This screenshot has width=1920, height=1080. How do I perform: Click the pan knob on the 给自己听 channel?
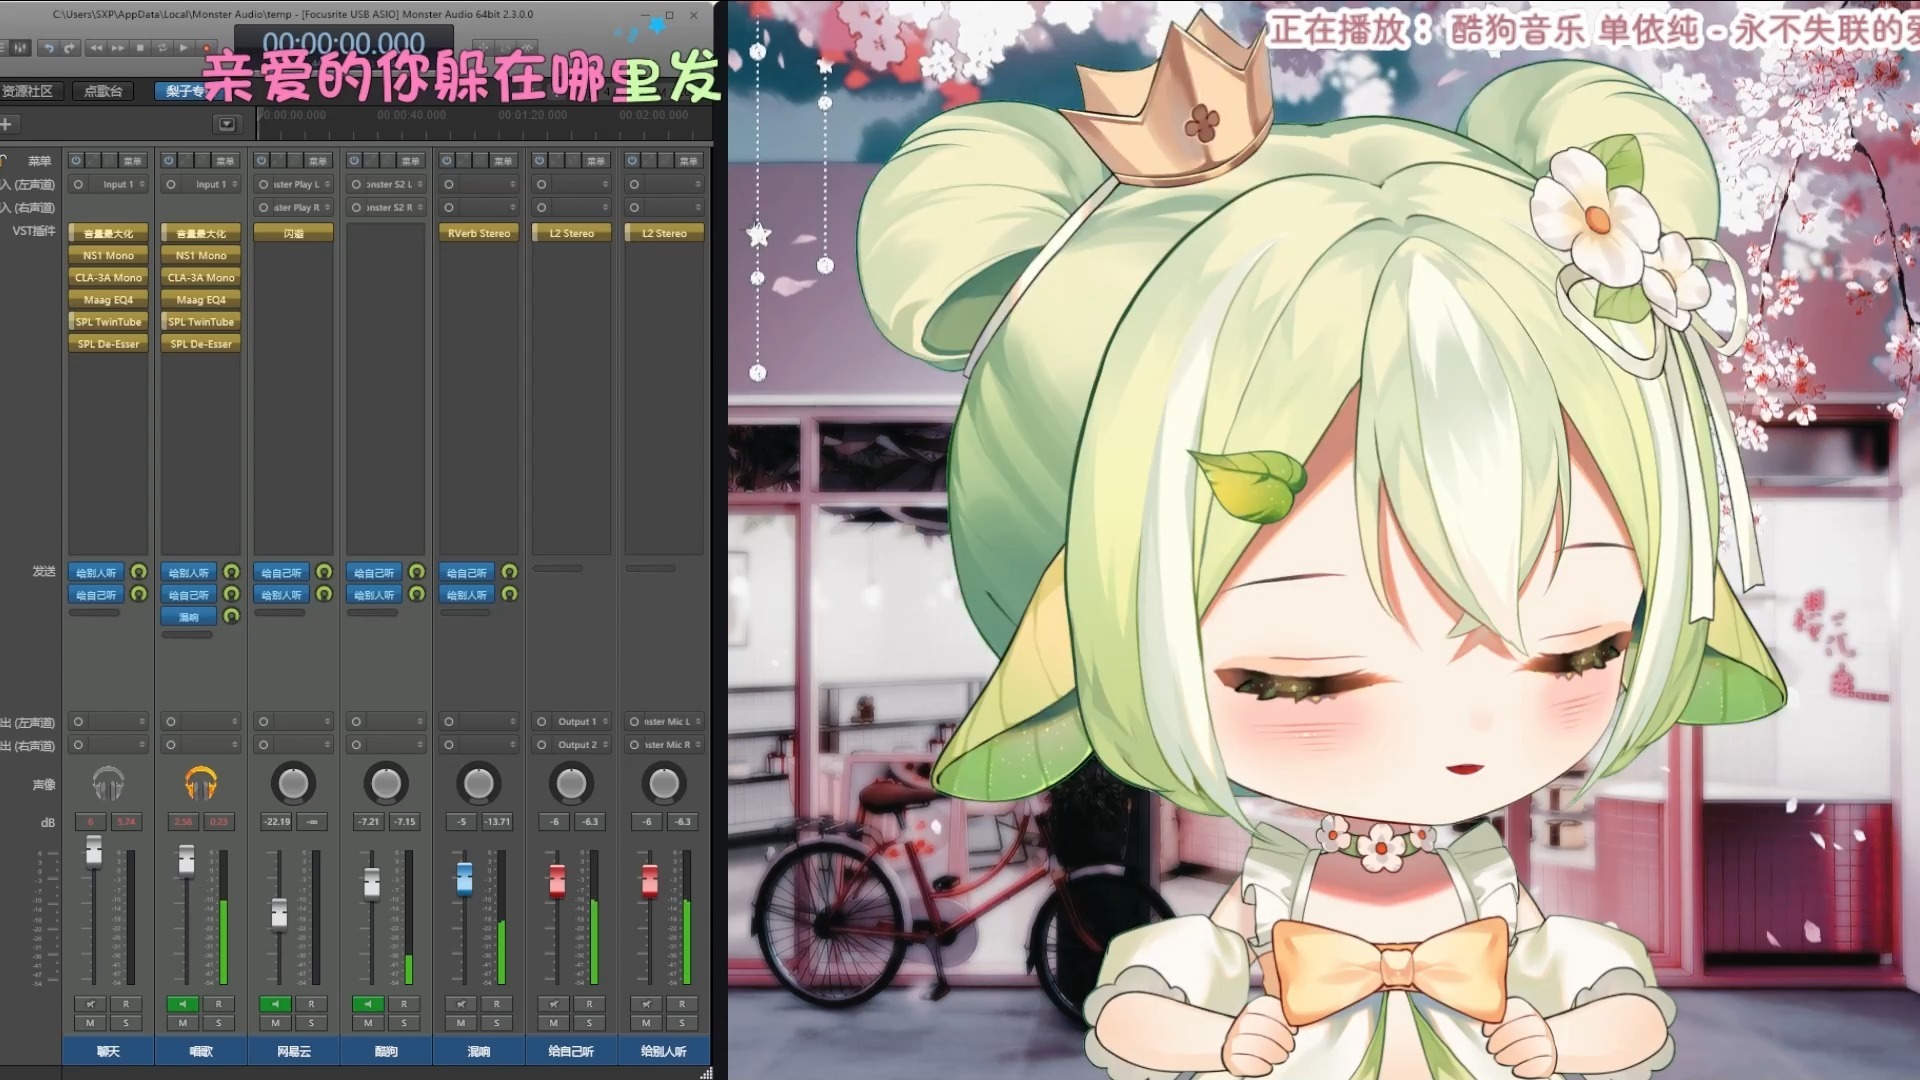click(571, 784)
